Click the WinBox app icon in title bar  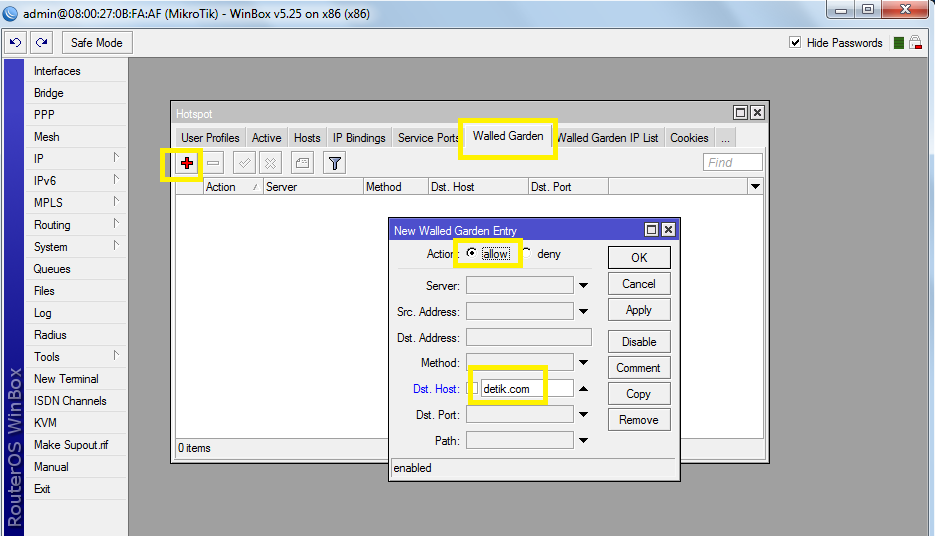pyautogui.click(x=10, y=13)
